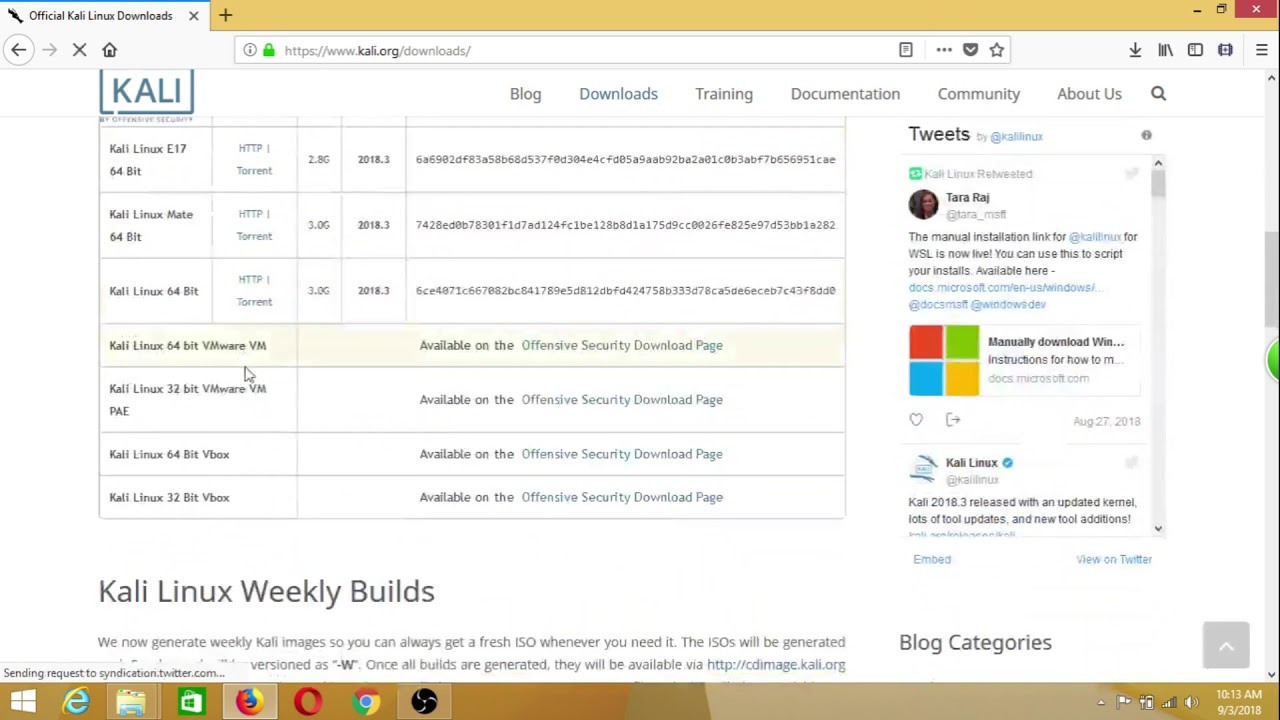The width and height of the screenshot is (1280, 720).
Task: Open the About Us menu item
Action: [x=1089, y=94]
